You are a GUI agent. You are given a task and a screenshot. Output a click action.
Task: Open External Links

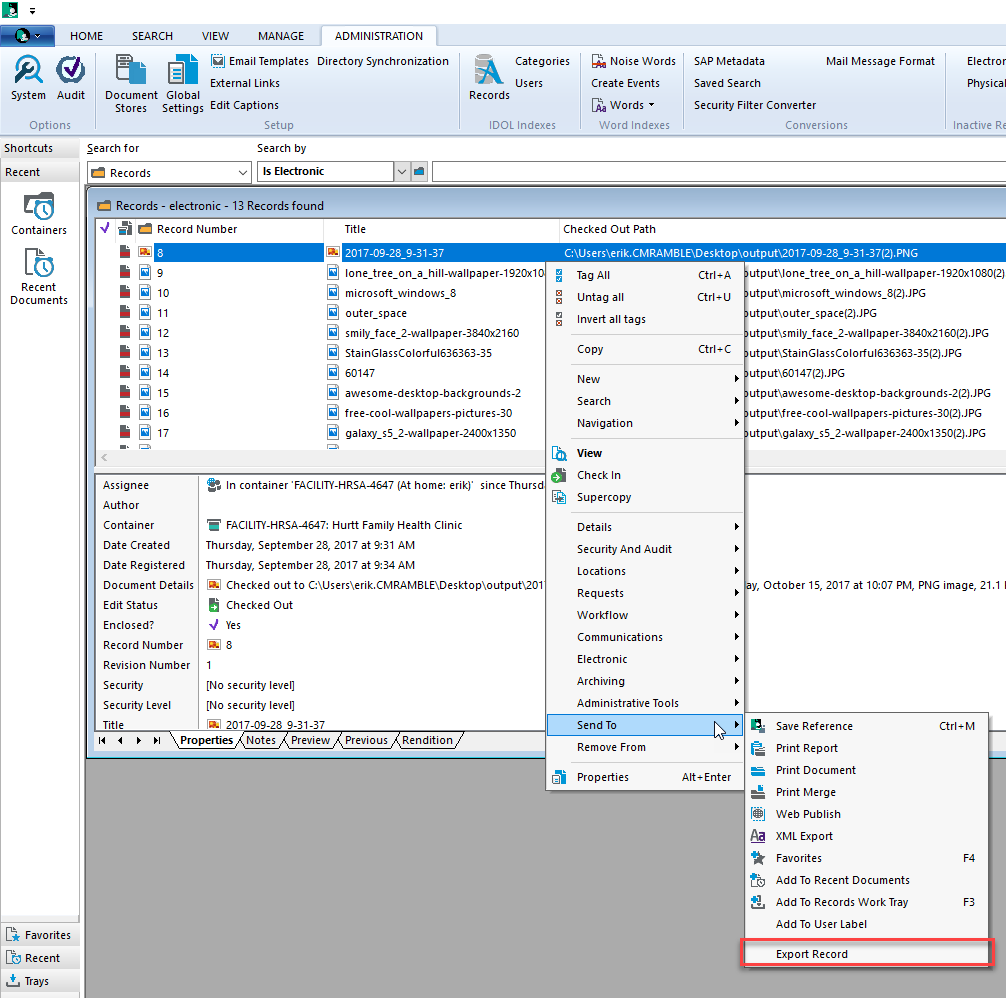[245, 83]
